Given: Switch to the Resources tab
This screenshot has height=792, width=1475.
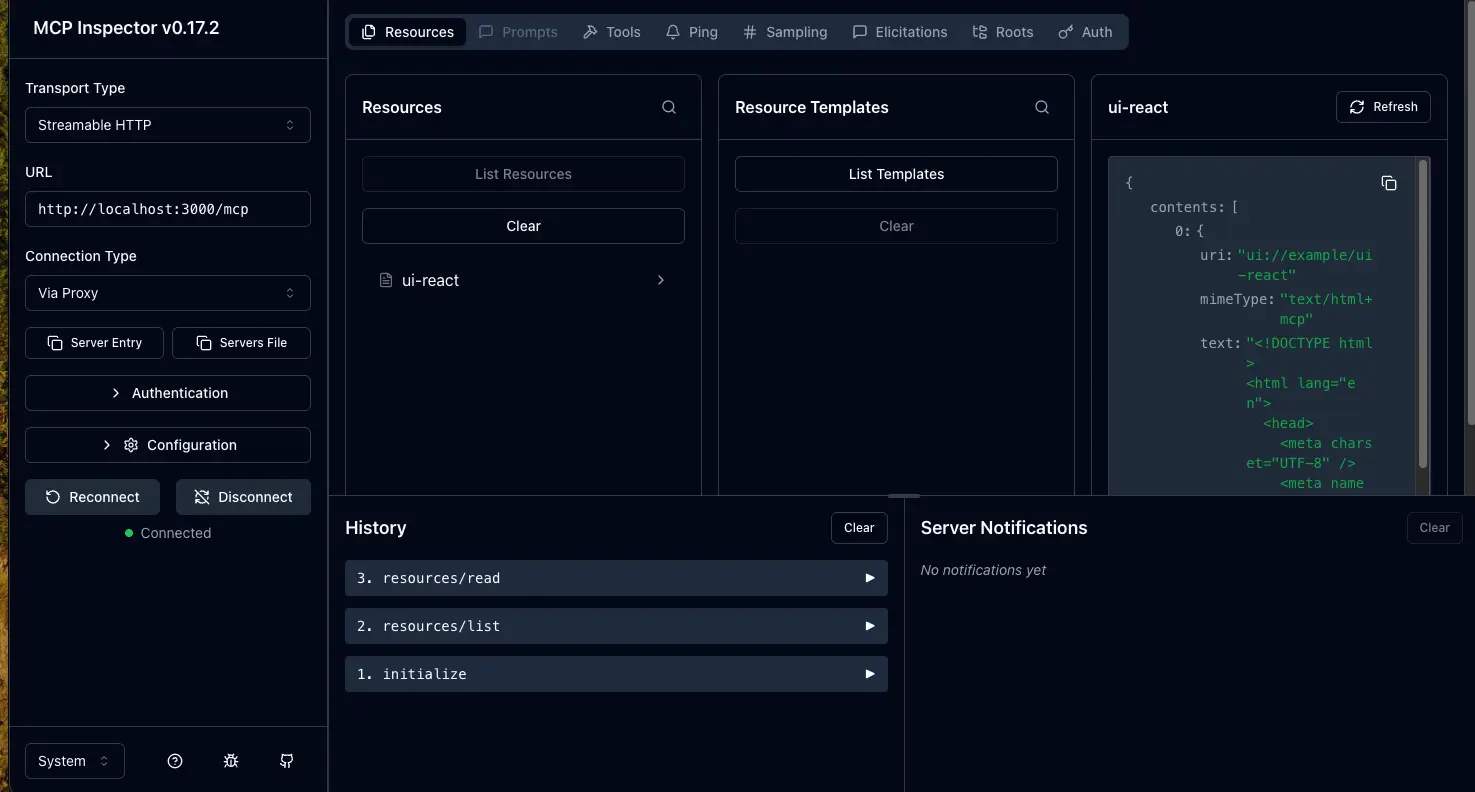Looking at the screenshot, I should coord(408,32).
